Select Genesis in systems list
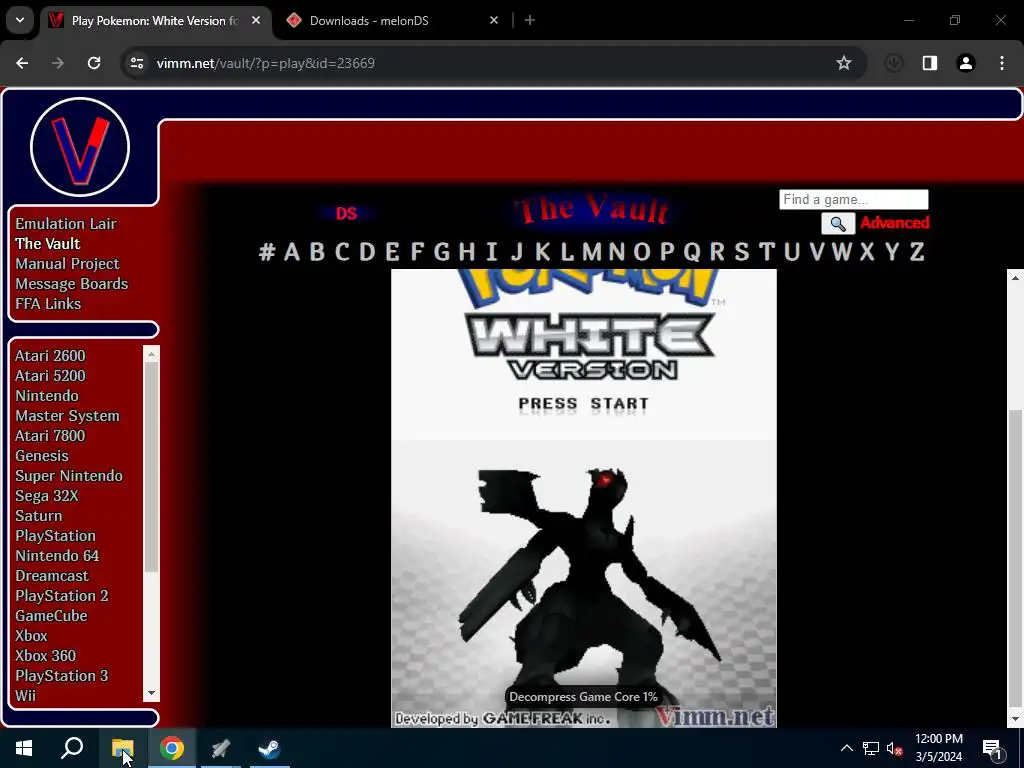This screenshot has width=1024, height=768. [41, 456]
